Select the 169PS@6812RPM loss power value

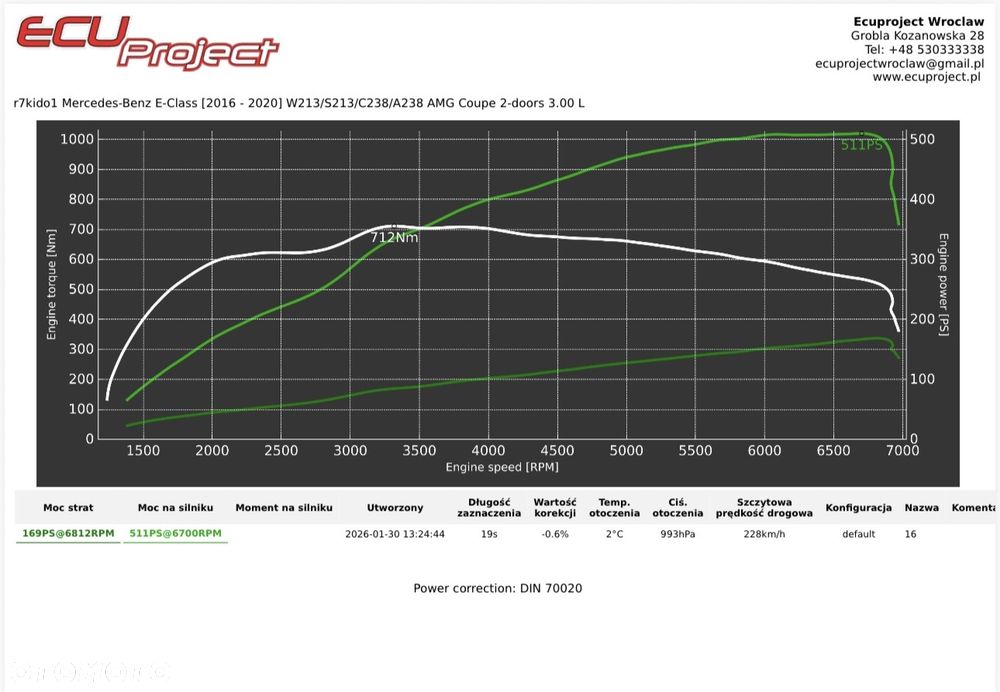pos(68,534)
